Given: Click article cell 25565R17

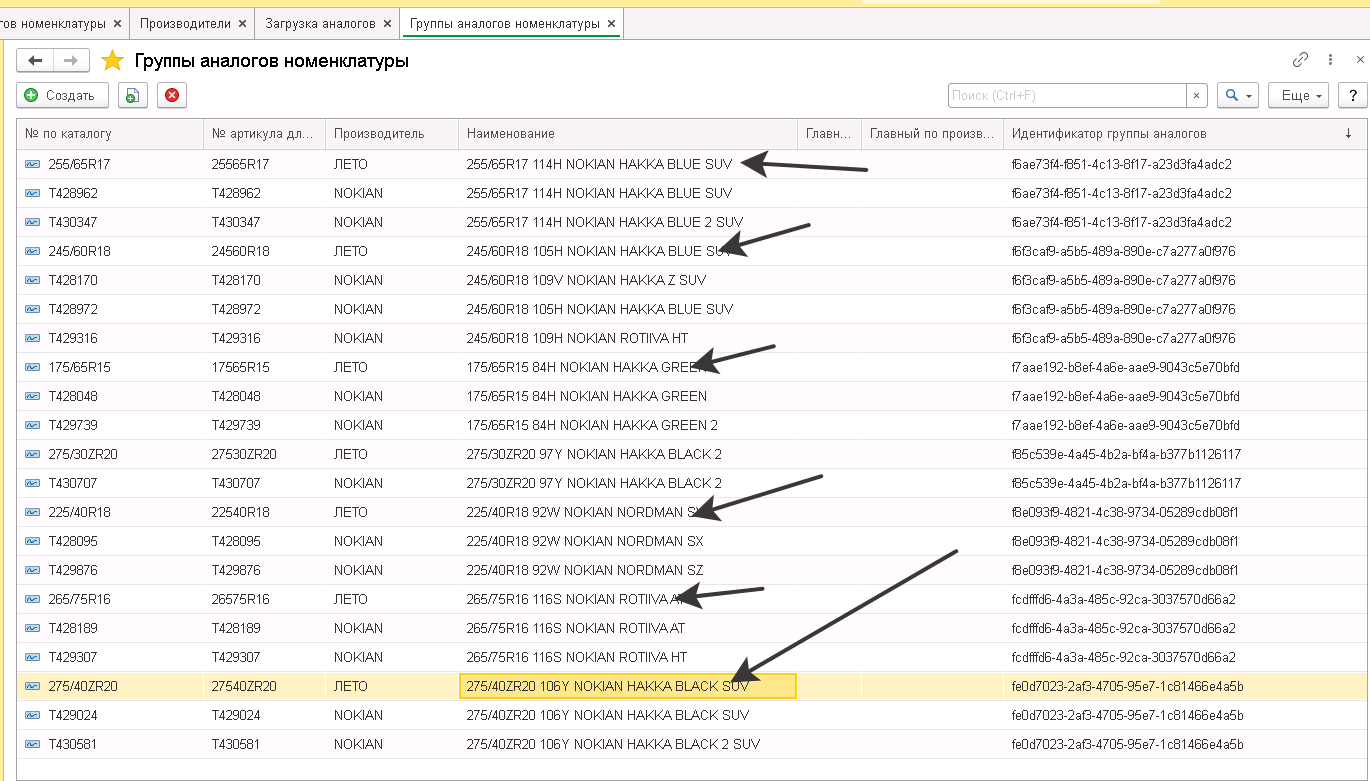Looking at the screenshot, I should 264,163.
